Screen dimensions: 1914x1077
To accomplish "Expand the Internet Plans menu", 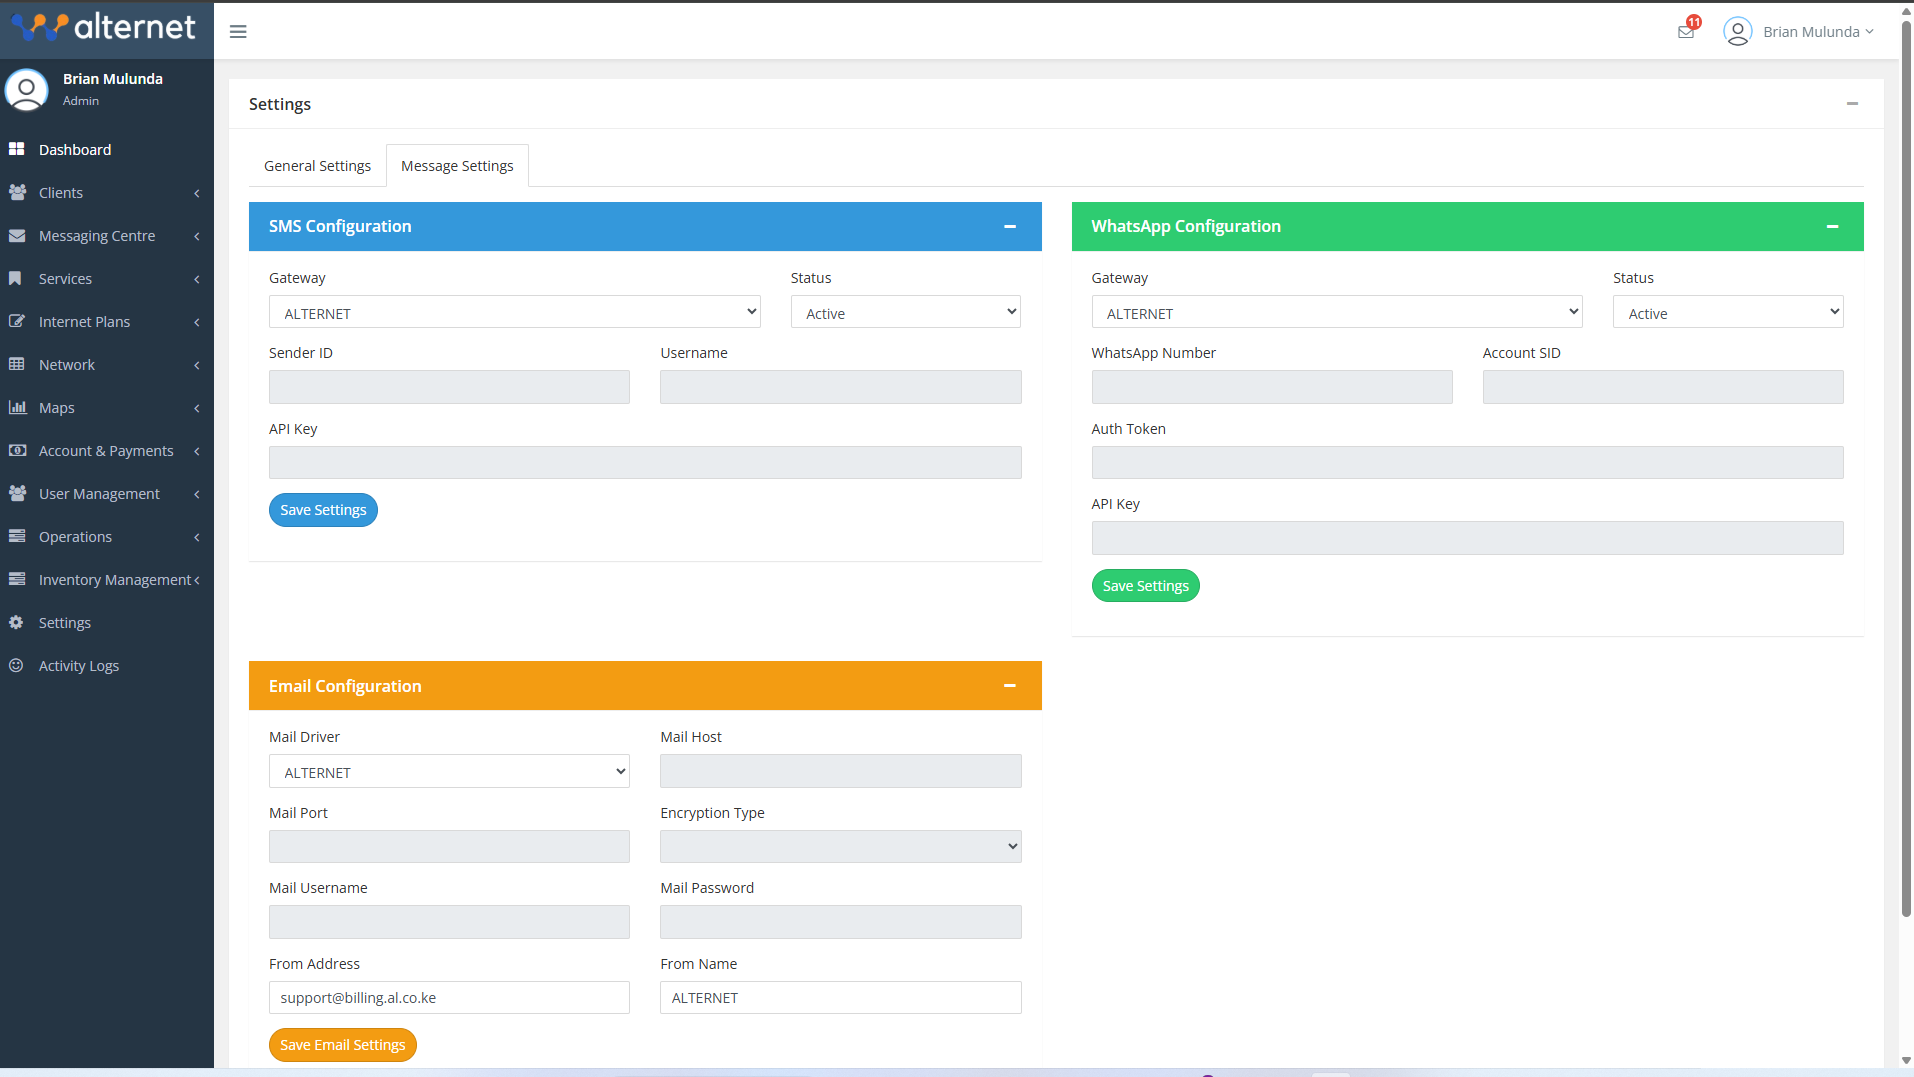I will [85, 321].
